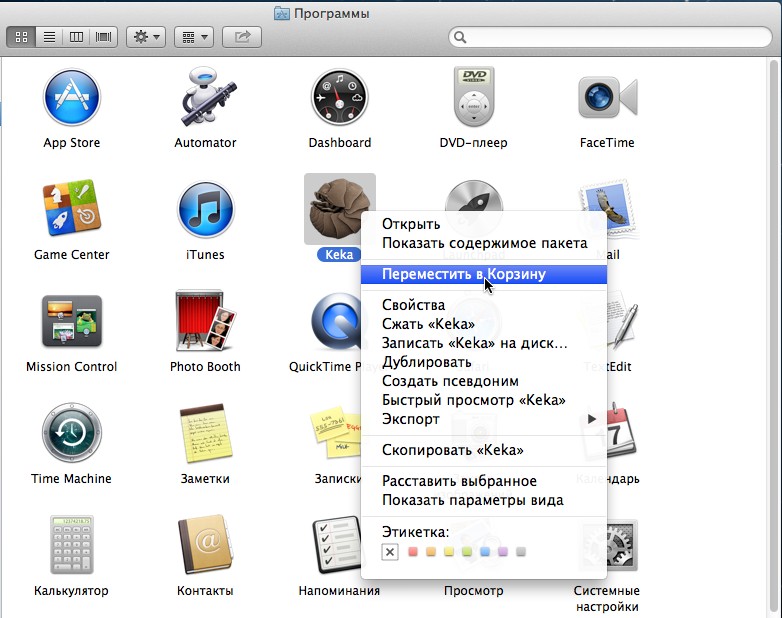This screenshot has height=618, width=782.
Task: Choose Открыть from context menu
Action: pyautogui.click(x=484, y=224)
